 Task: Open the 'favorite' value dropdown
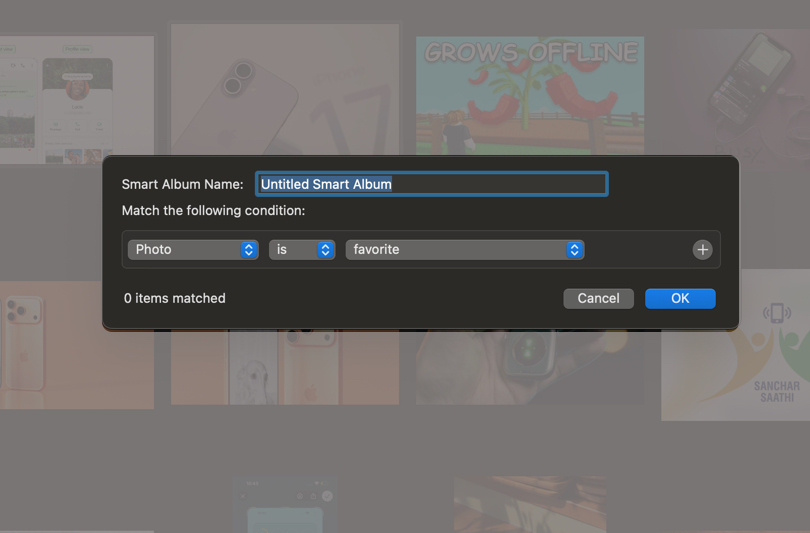(464, 249)
